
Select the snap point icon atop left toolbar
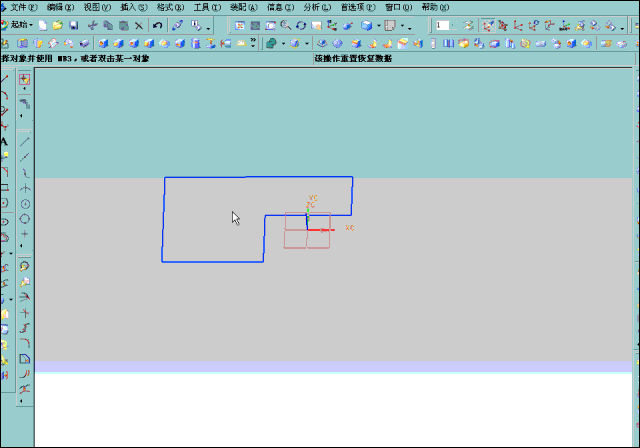[x=24, y=79]
